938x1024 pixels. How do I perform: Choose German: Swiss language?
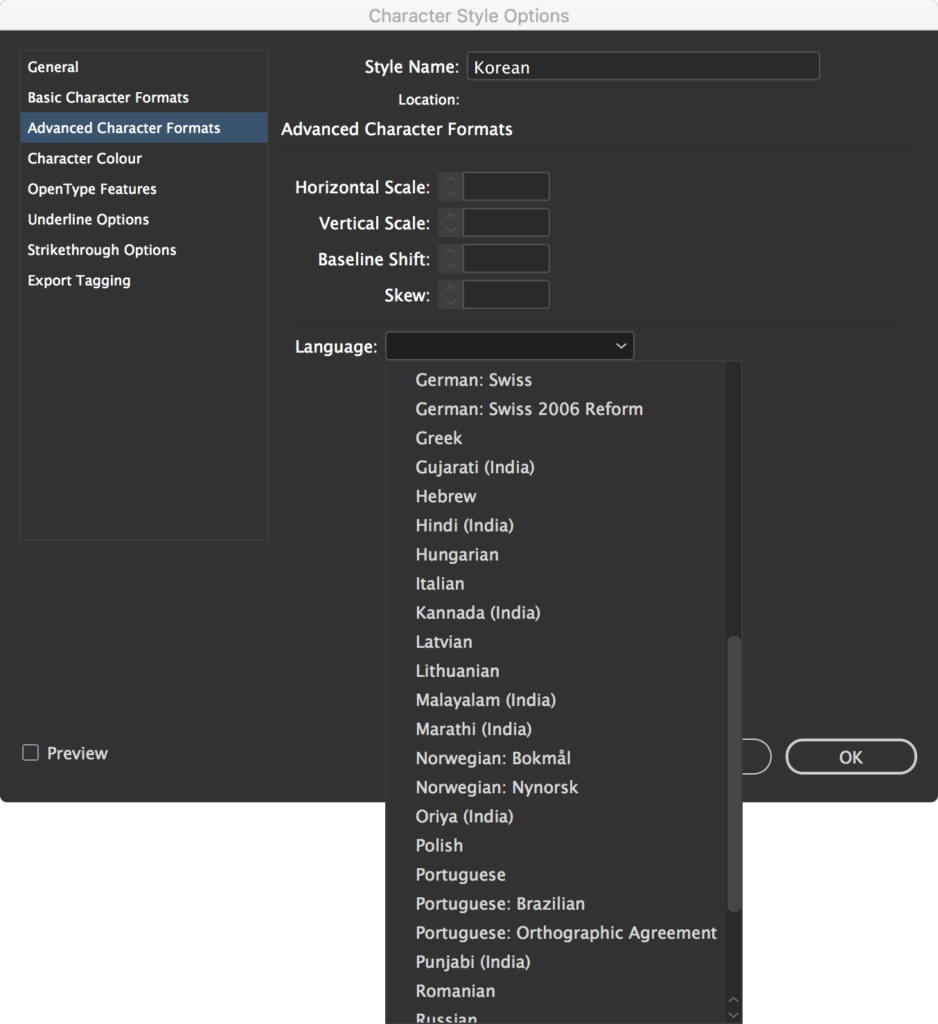point(556,379)
